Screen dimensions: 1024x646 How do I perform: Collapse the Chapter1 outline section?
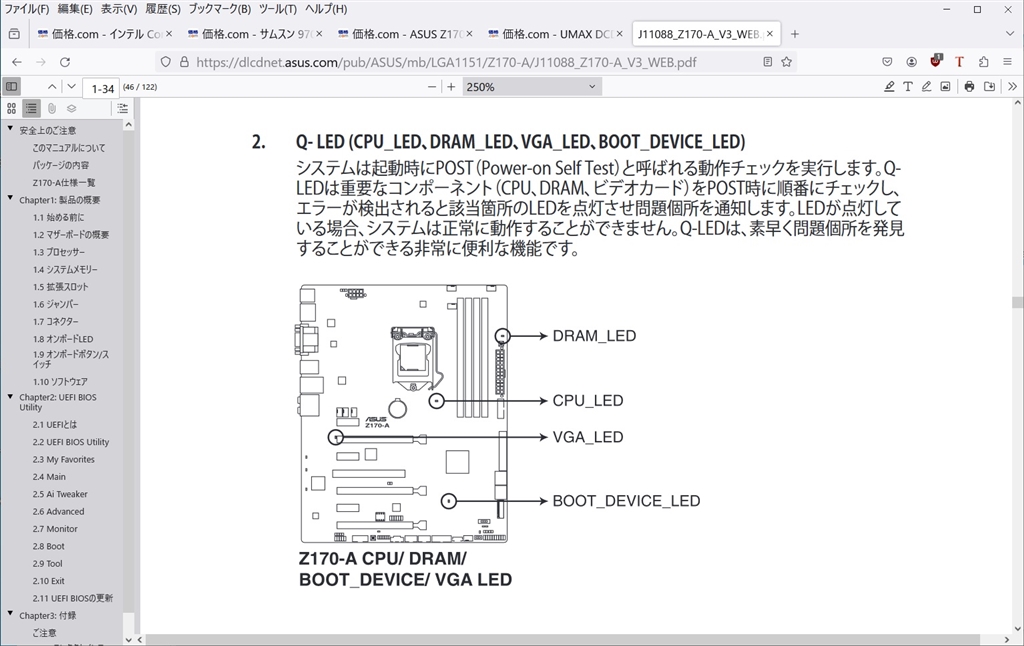pos(10,199)
